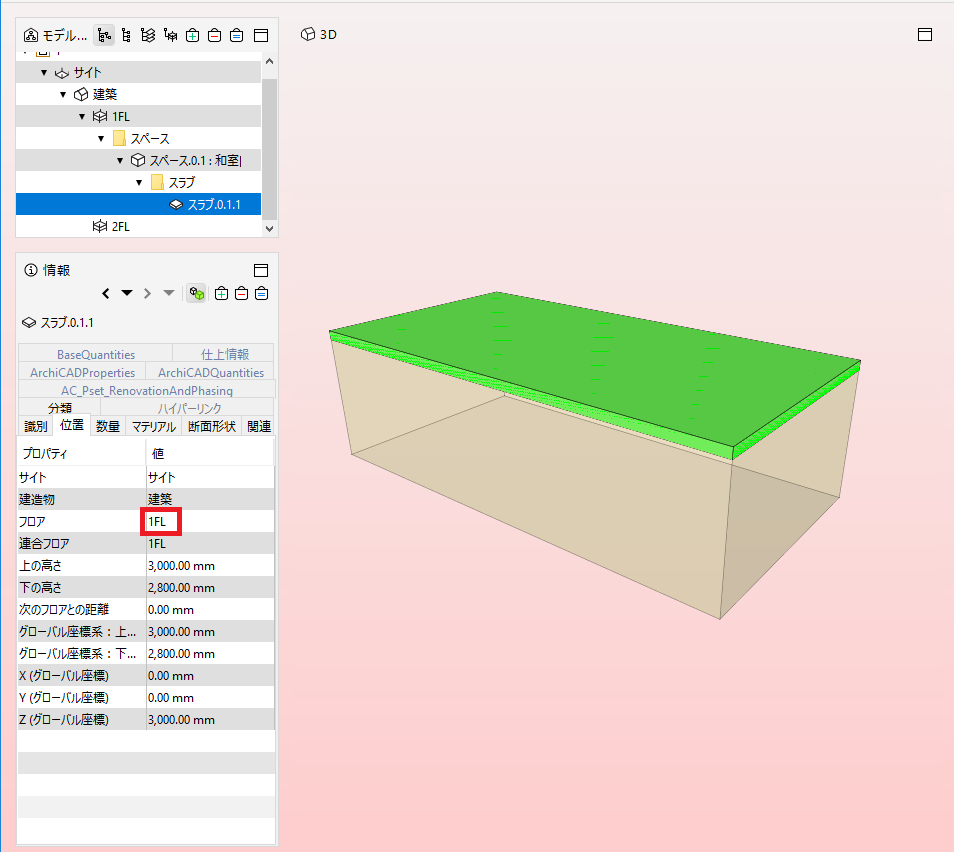Click the flat list tree view icon
Image resolution: width=954 pixels, height=852 pixels.
[x=126, y=35]
